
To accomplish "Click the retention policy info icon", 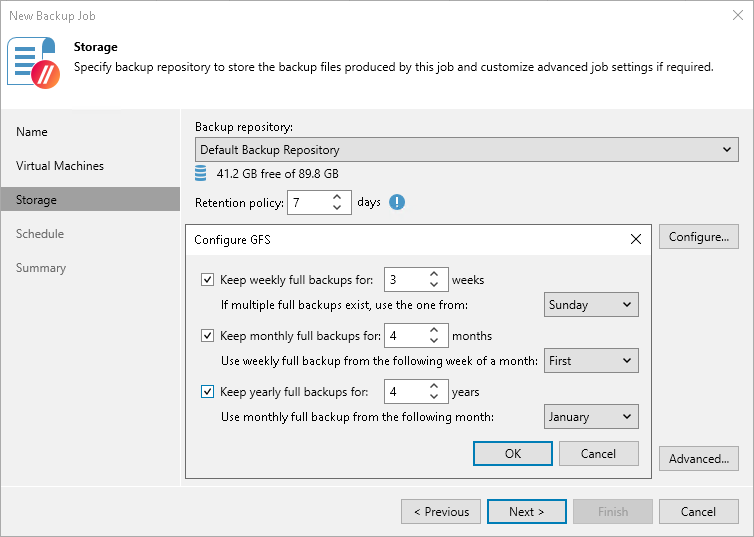I will (397, 202).
